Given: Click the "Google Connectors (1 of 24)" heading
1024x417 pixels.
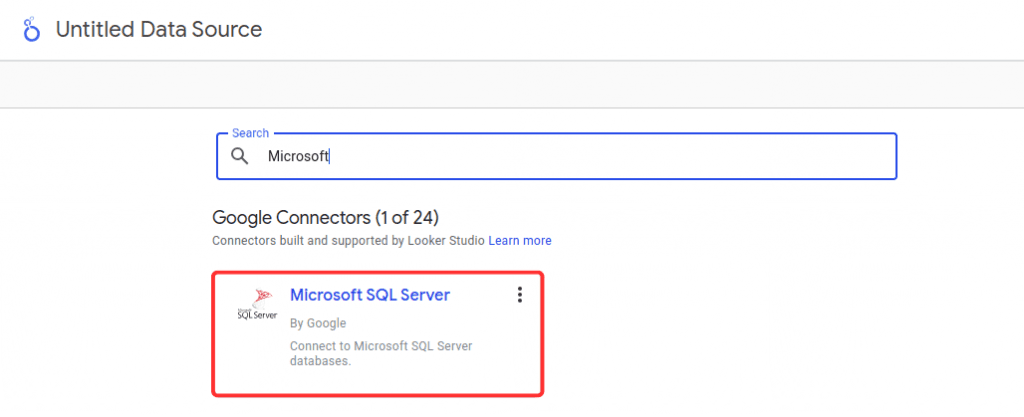Looking at the screenshot, I should coord(325,217).
